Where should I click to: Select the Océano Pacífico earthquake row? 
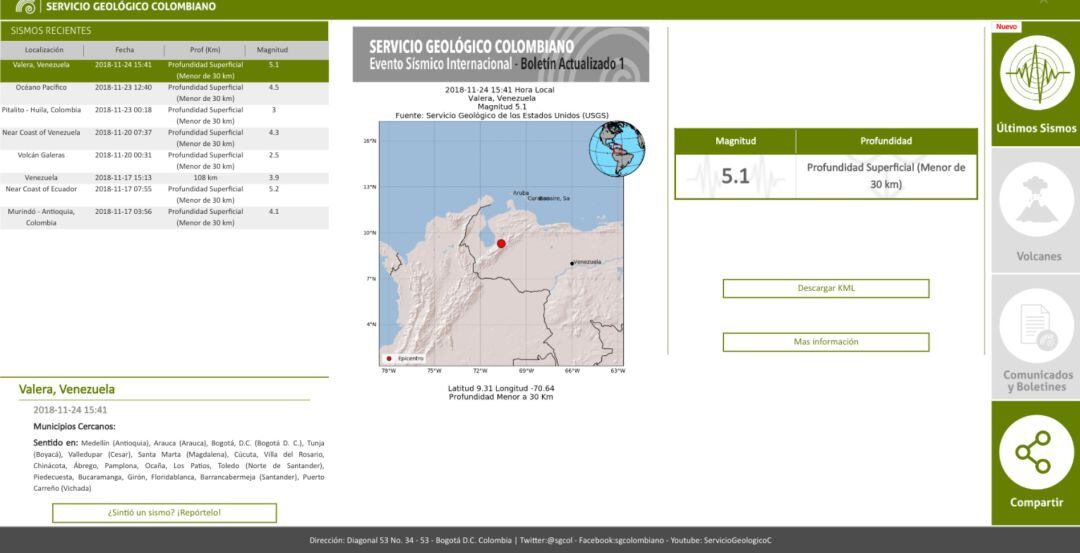point(163,93)
